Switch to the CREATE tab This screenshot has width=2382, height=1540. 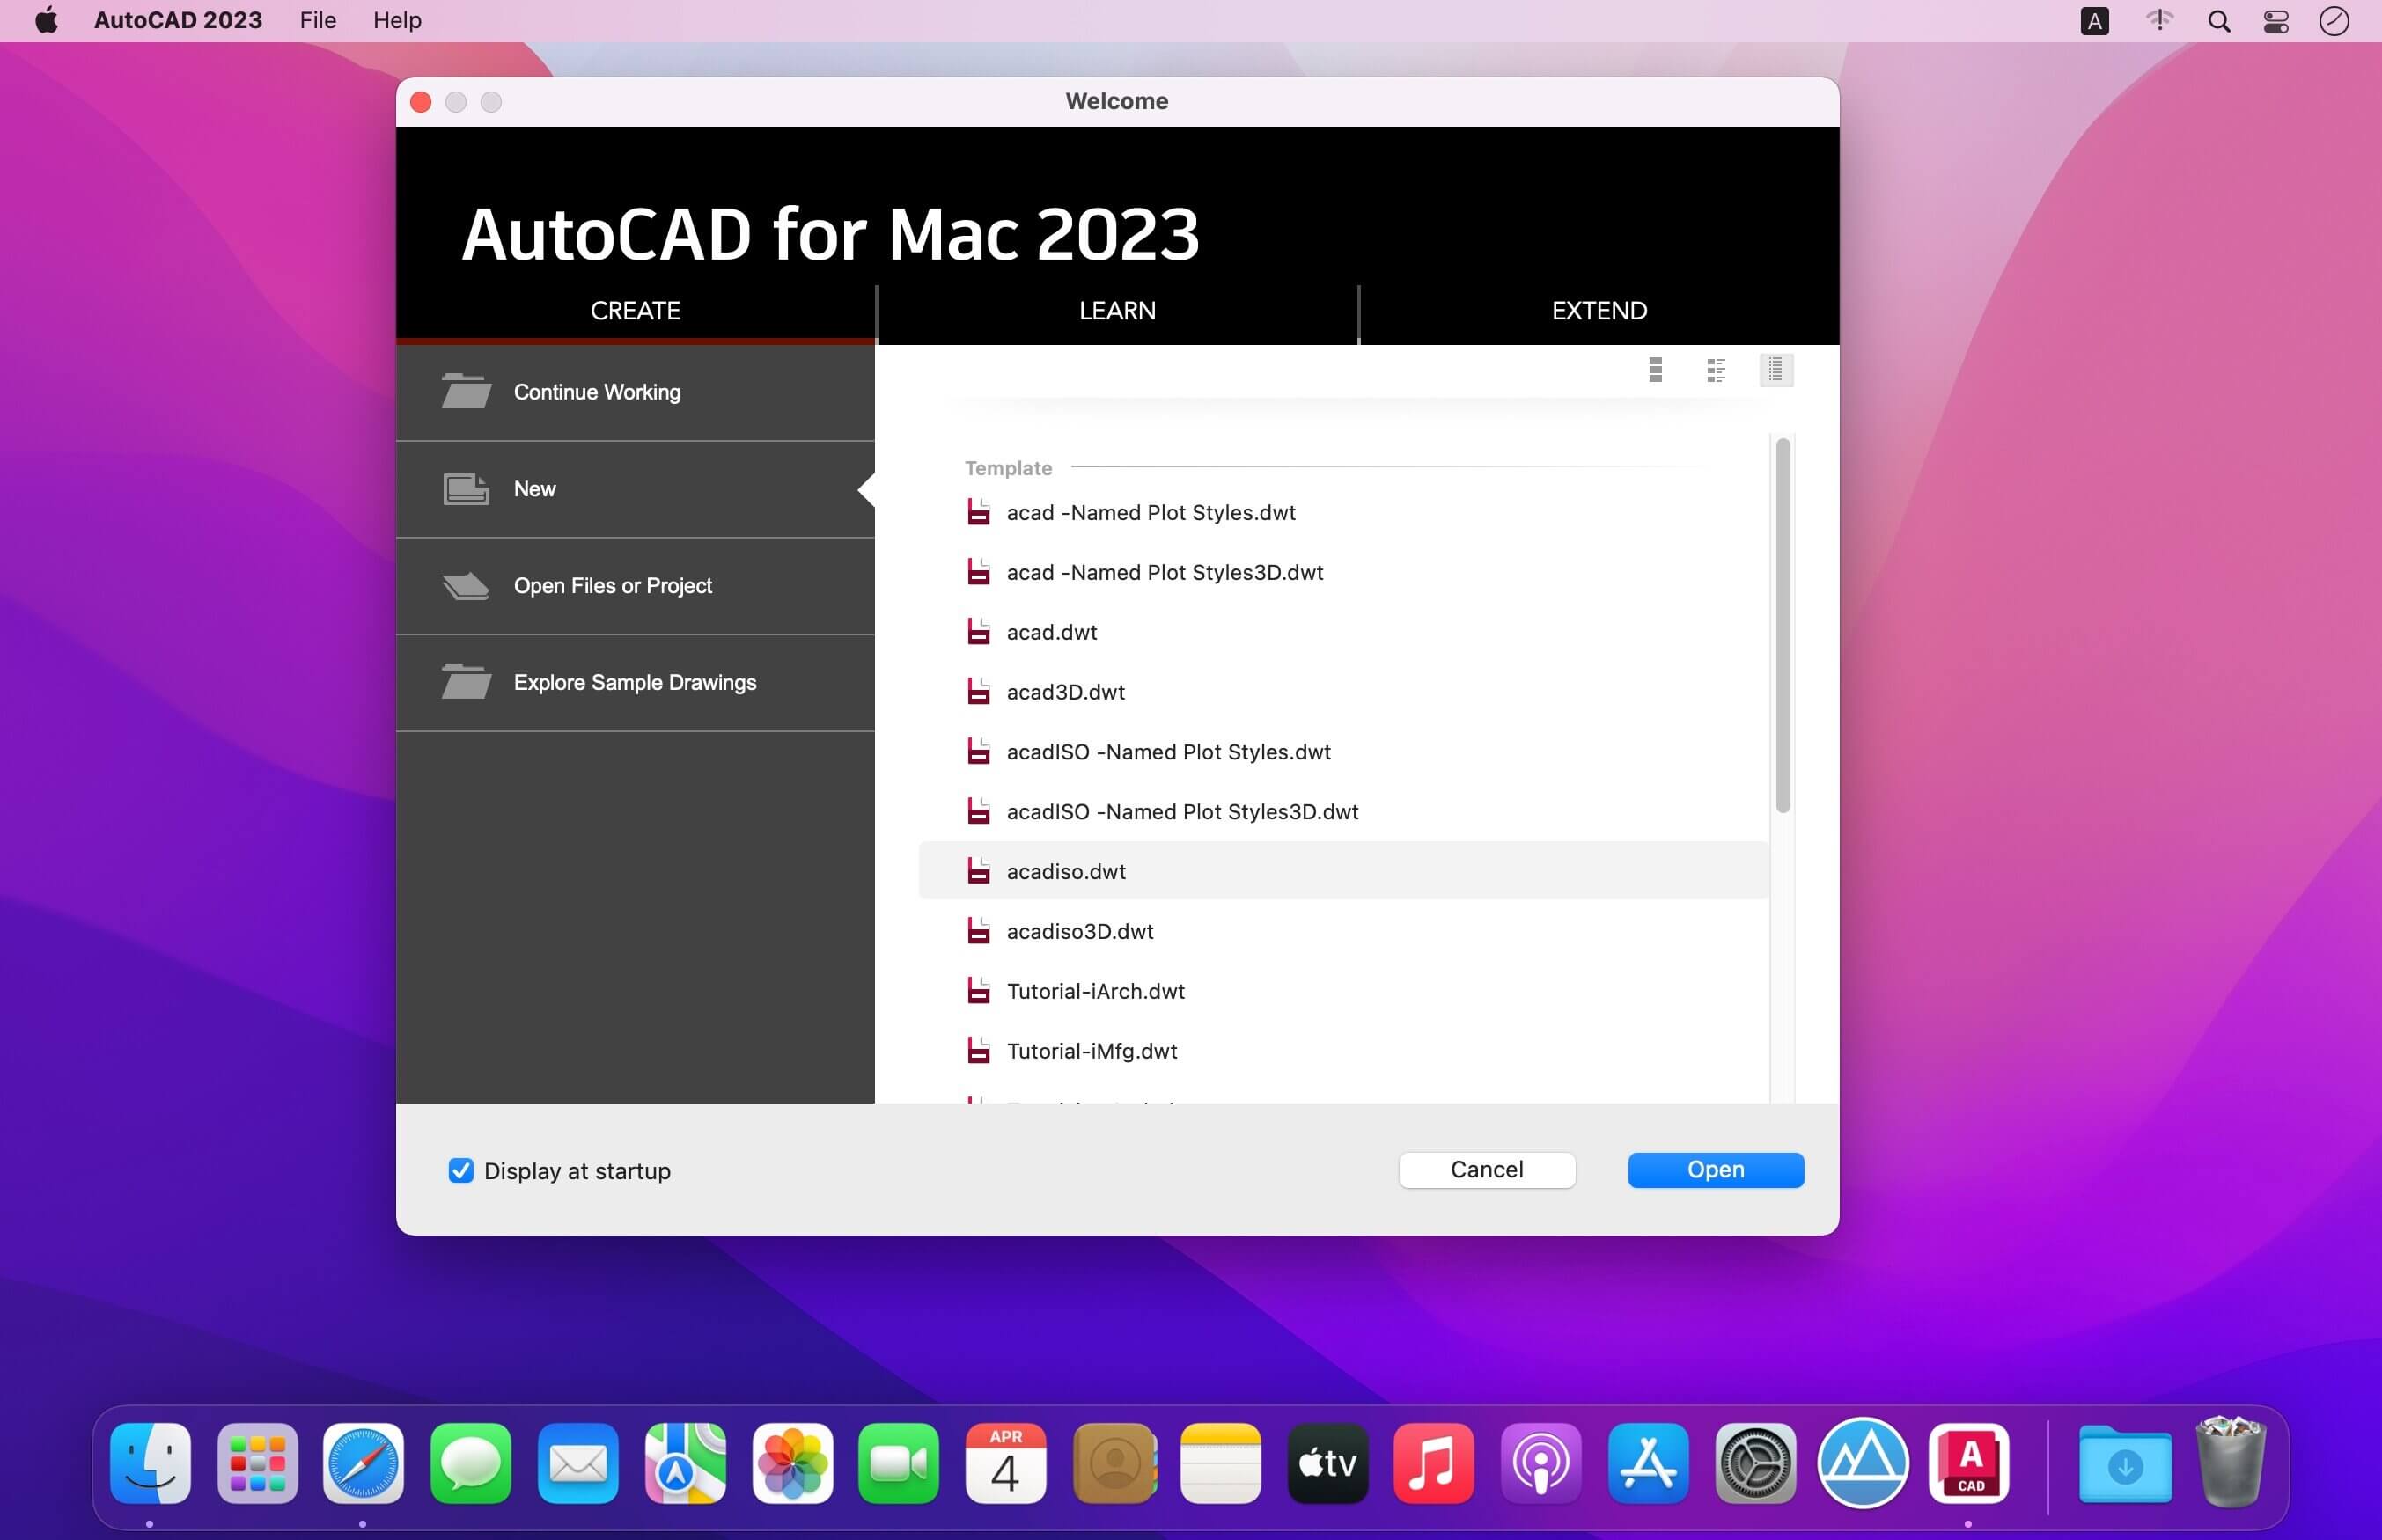coord(636,309)
